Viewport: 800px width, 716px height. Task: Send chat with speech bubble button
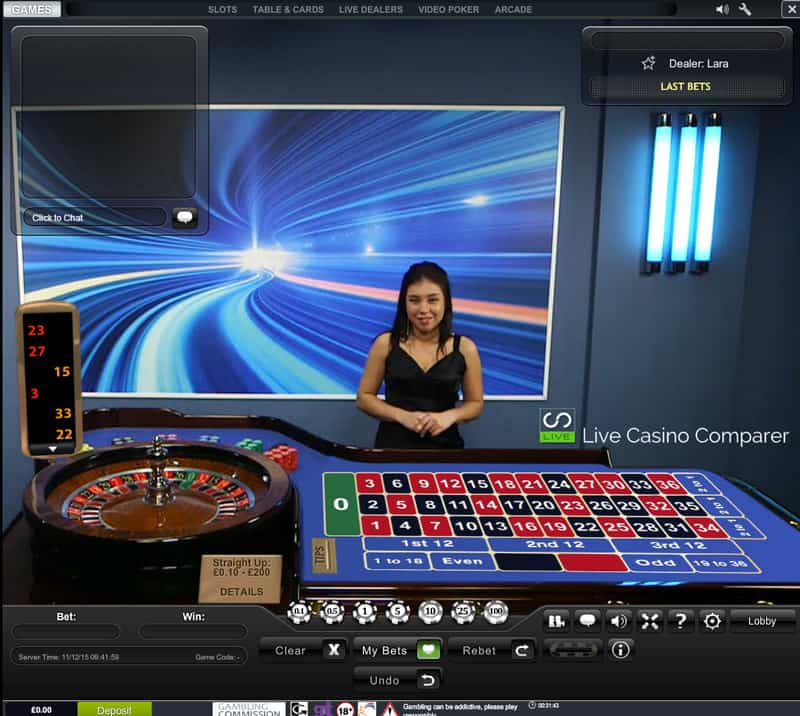pyautogui.click(x=185, y=217)
